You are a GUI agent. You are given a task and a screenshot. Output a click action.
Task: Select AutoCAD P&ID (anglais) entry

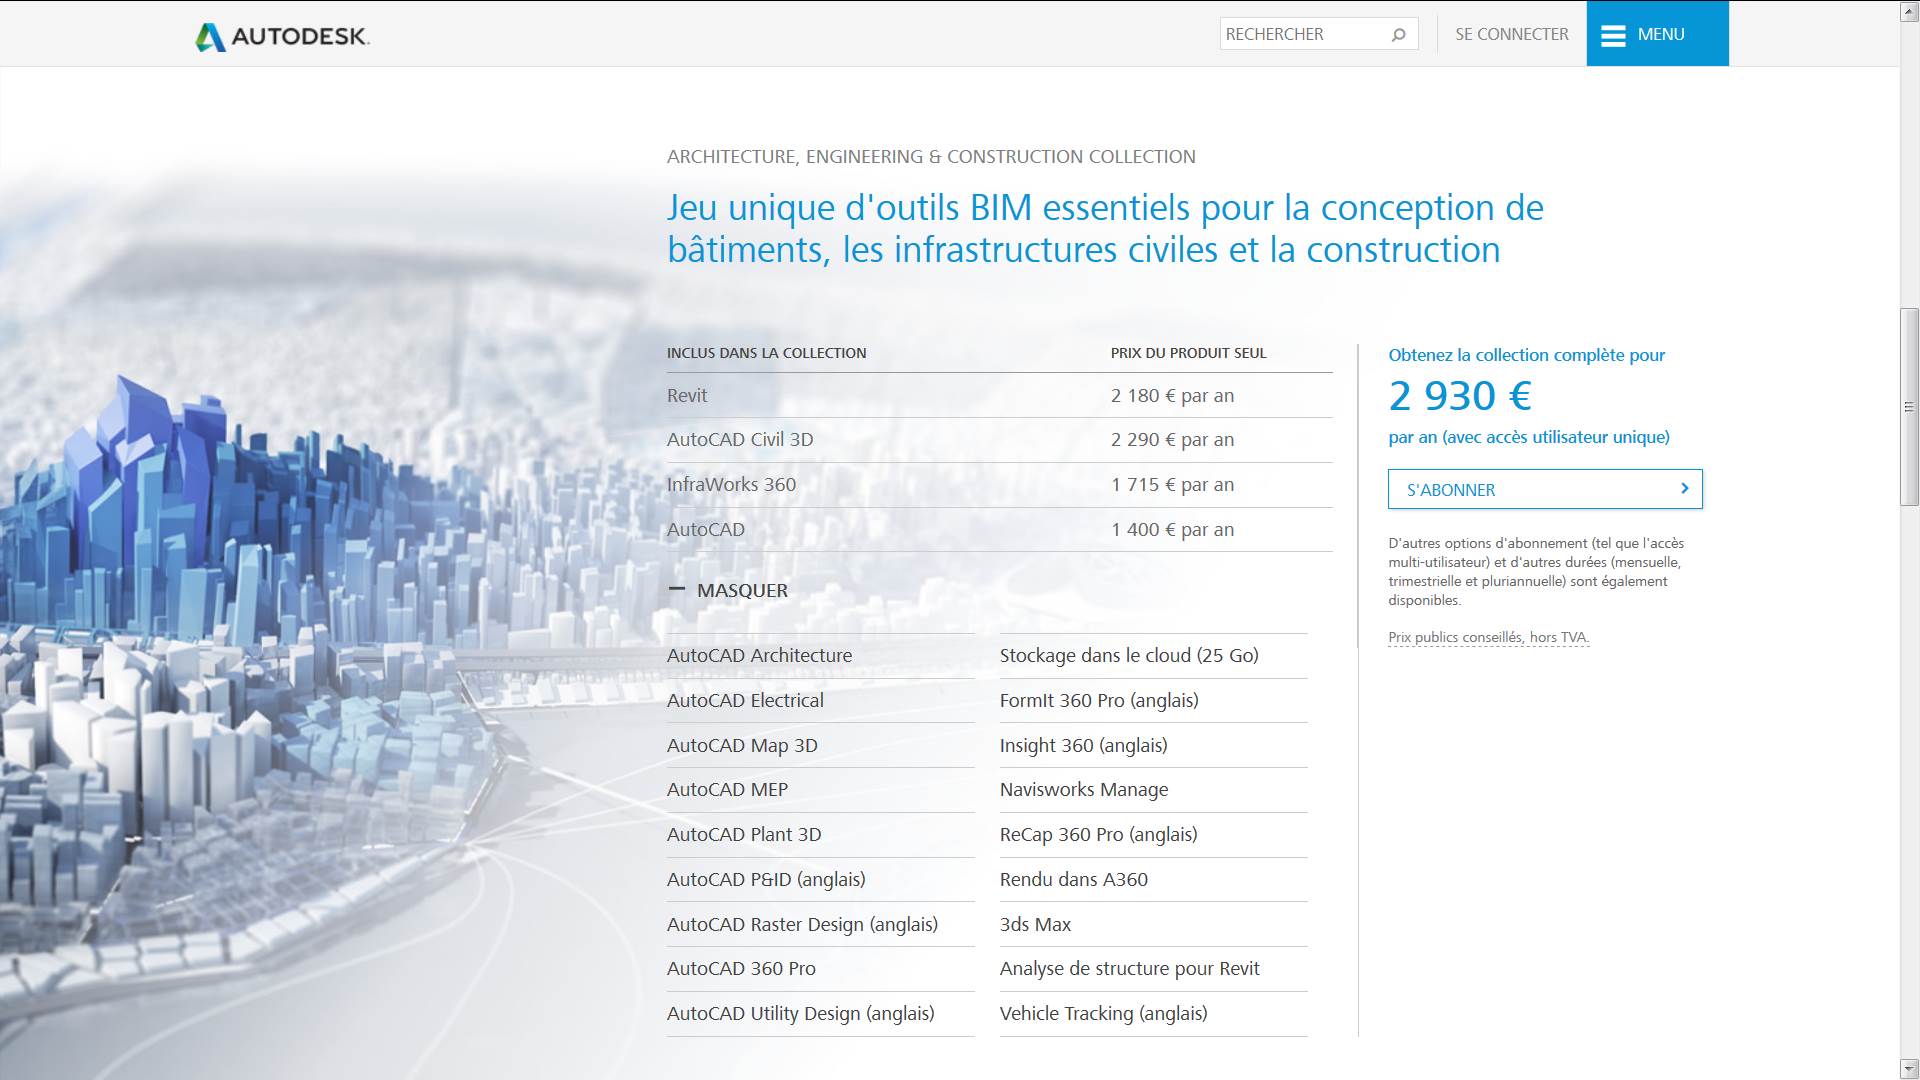(766, 879)
